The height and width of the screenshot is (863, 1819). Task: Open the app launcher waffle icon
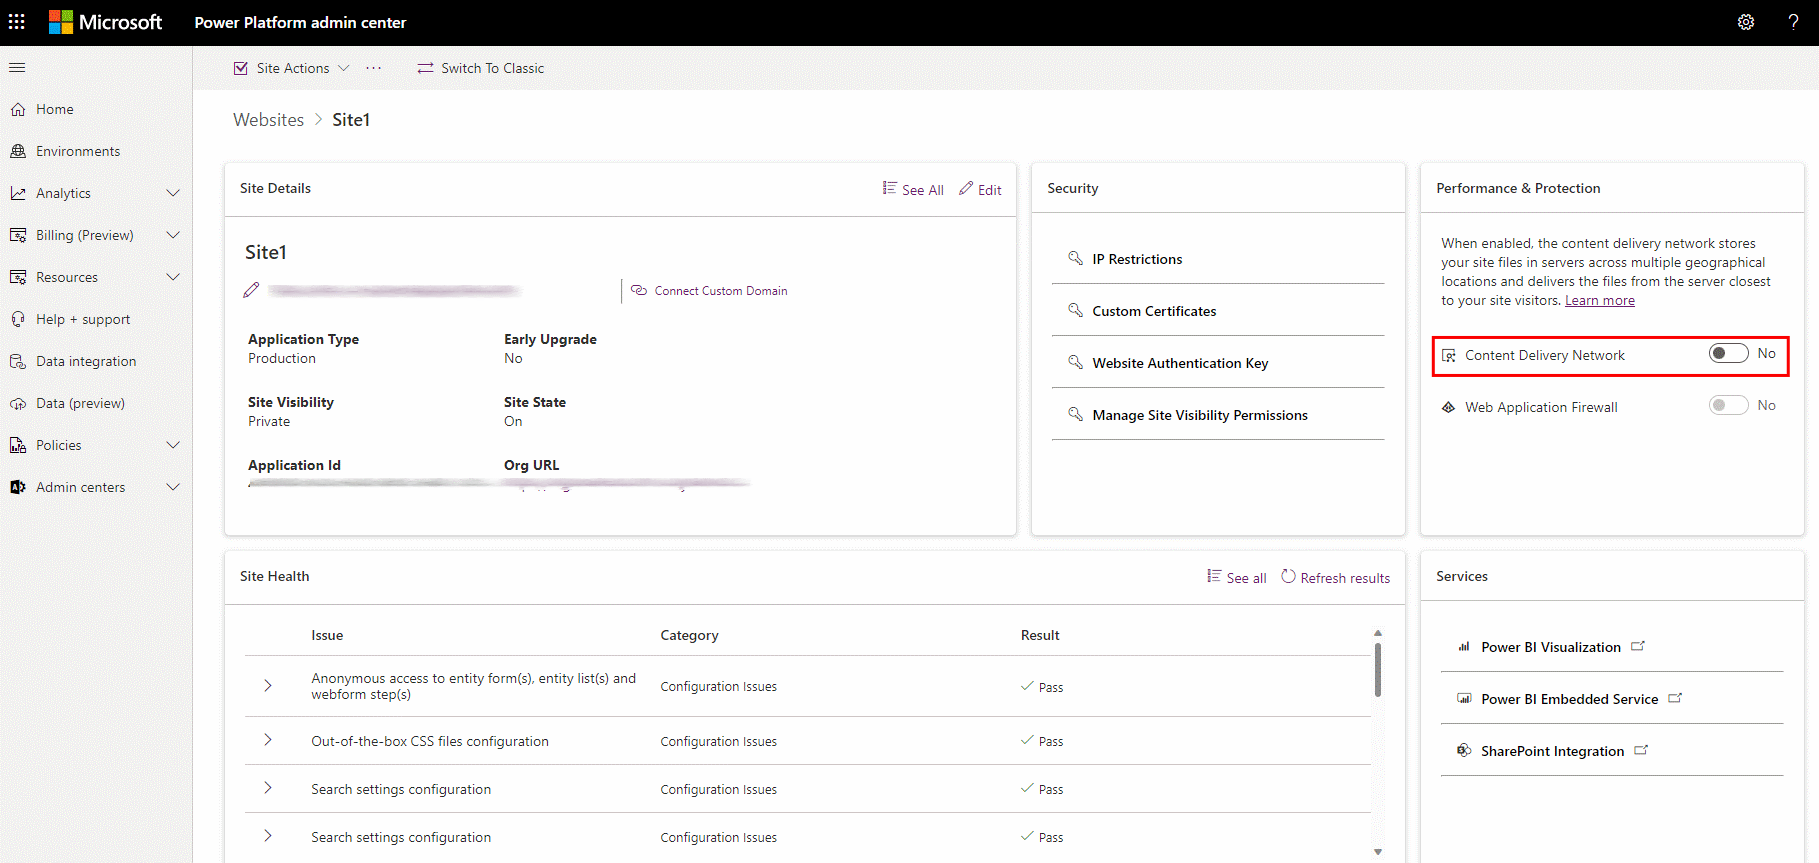tap(17, 22)
